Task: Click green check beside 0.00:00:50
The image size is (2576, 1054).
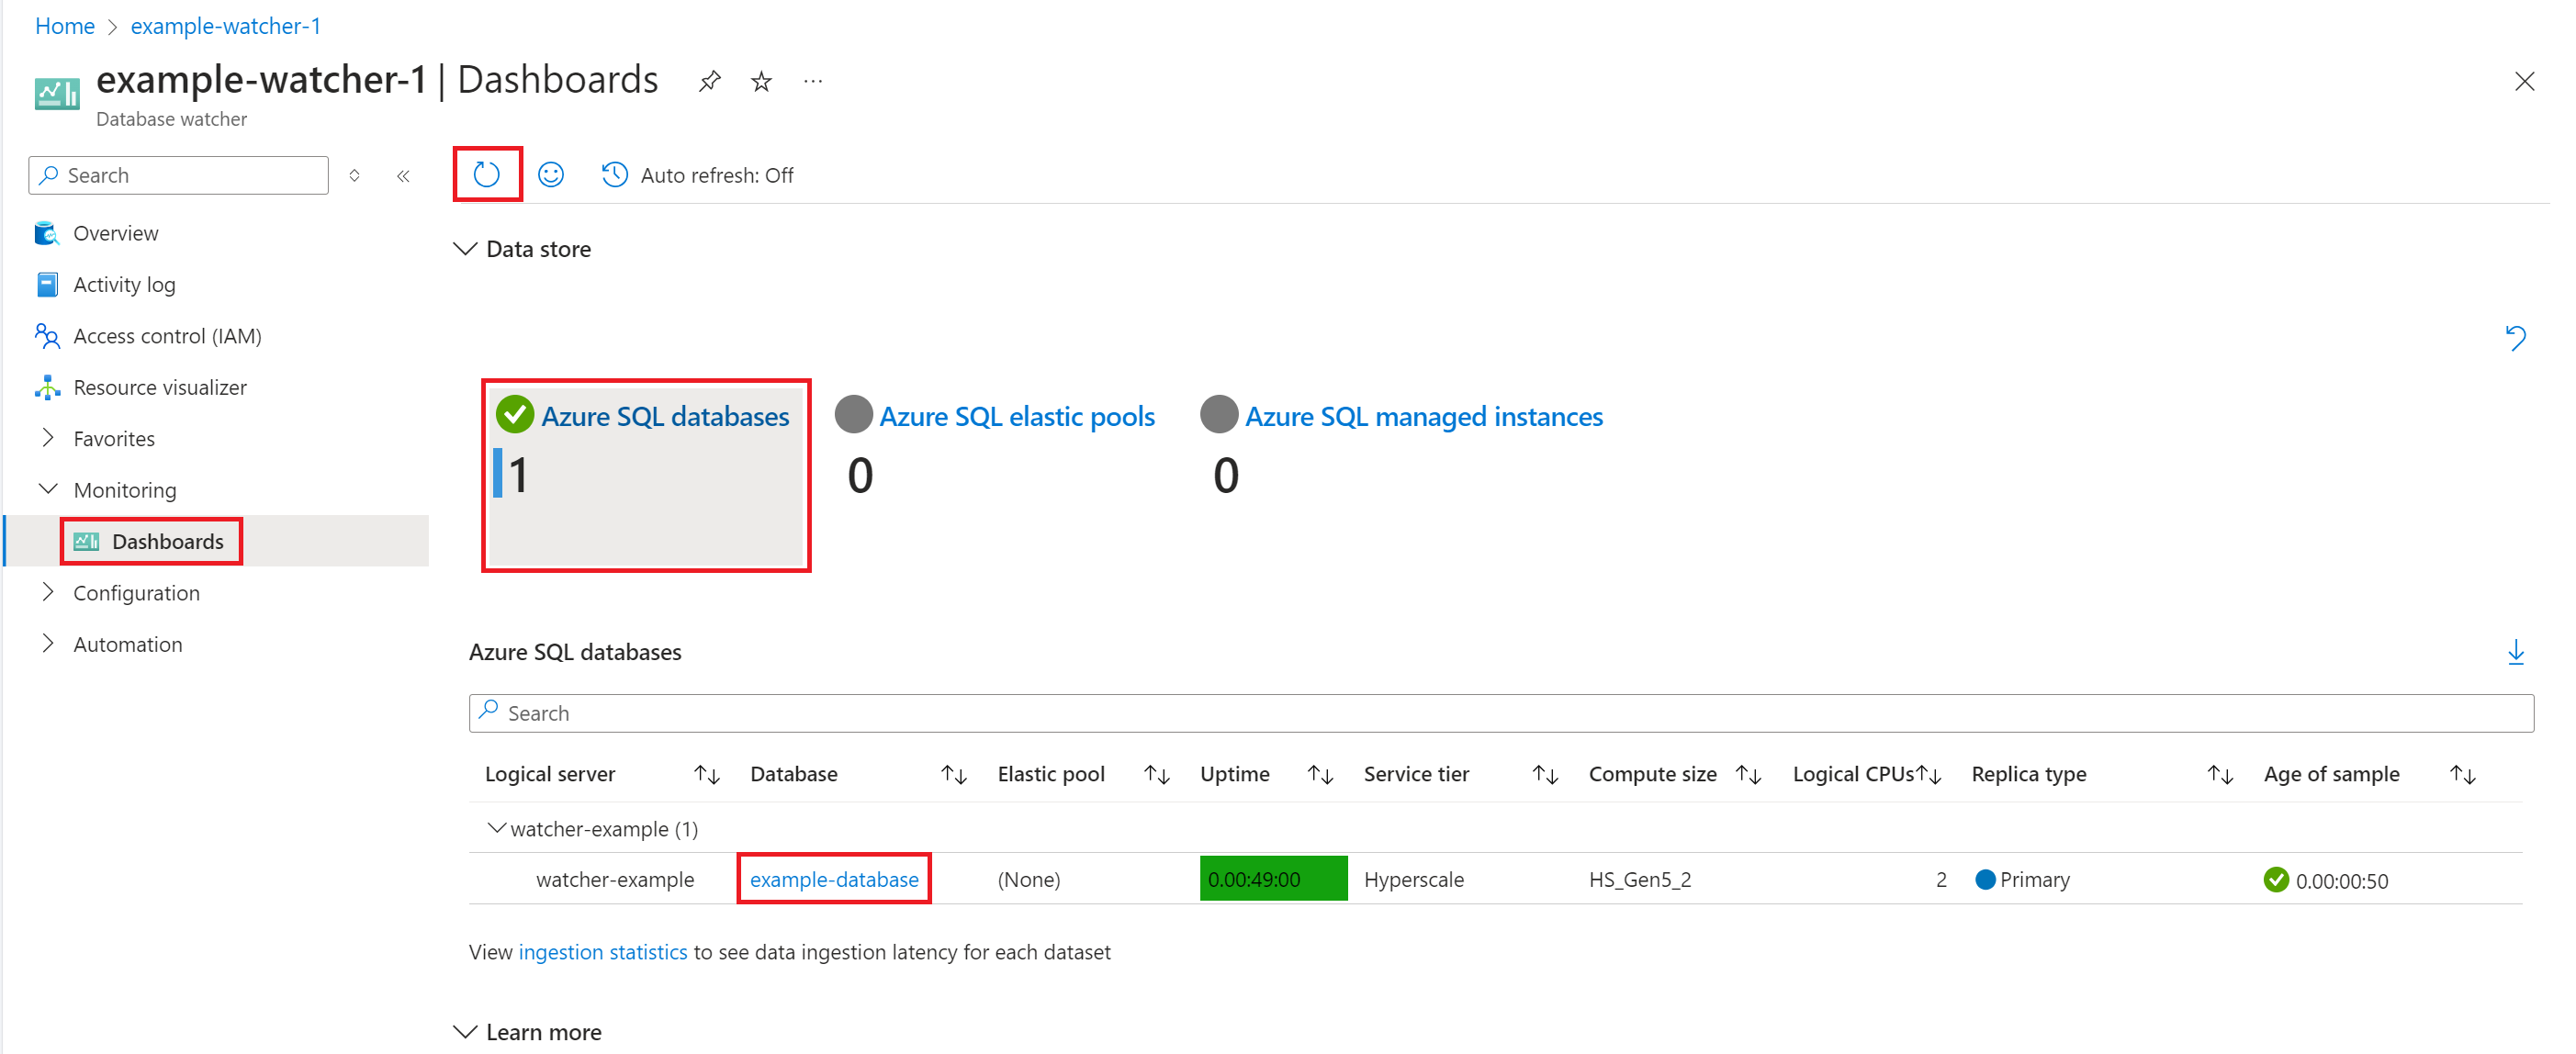Action: click(x=2275, y=880)
